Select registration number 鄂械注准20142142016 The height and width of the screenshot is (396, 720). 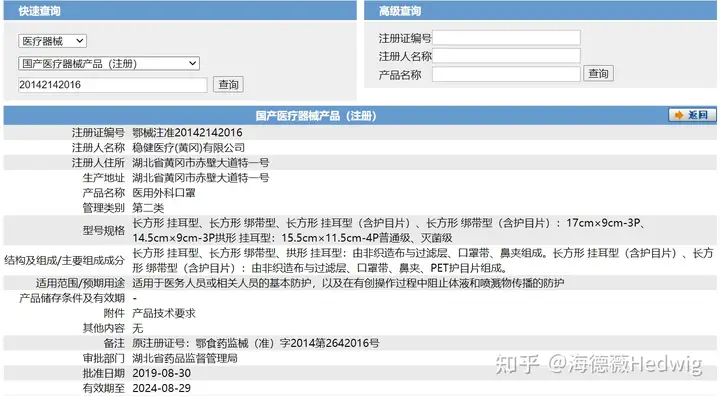point(187,132)
